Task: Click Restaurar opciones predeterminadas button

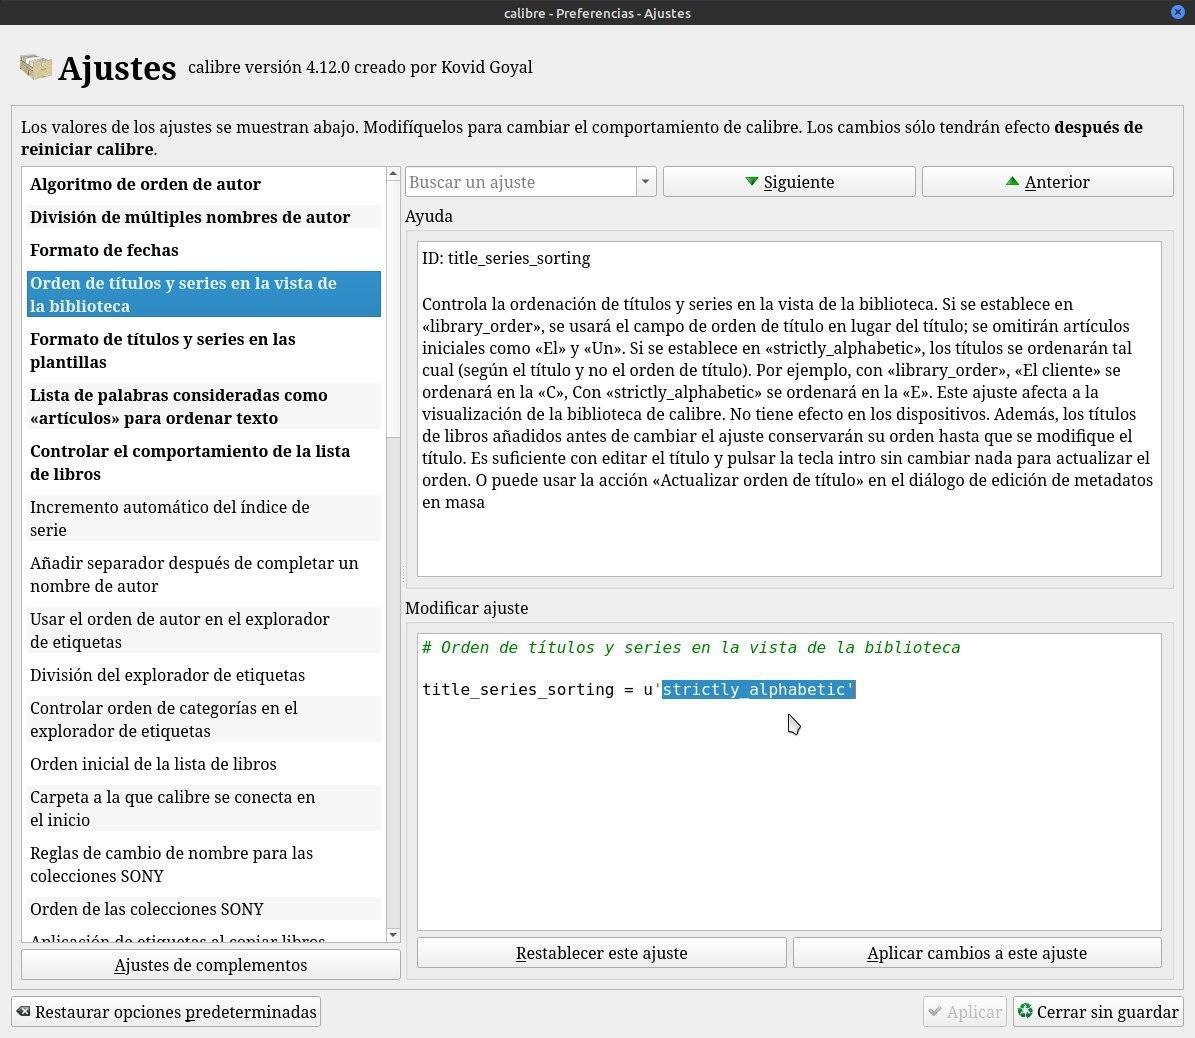Action: 165,1011
